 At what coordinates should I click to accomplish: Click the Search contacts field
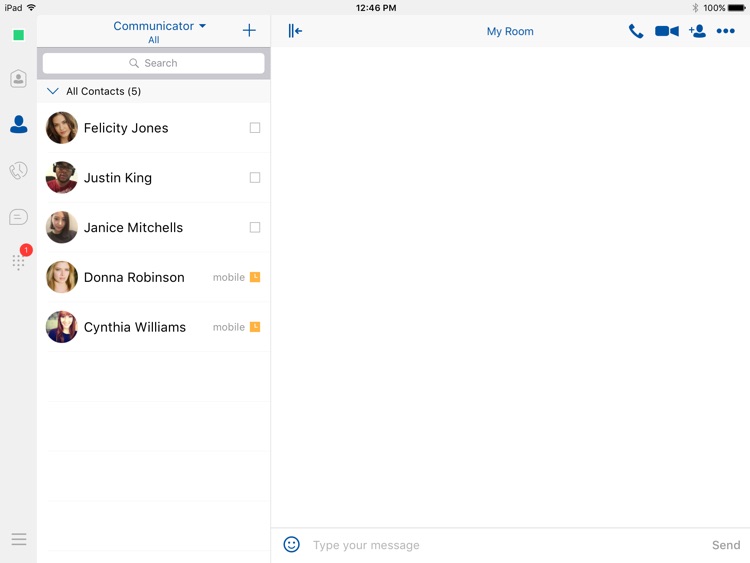tap(154, 63)
